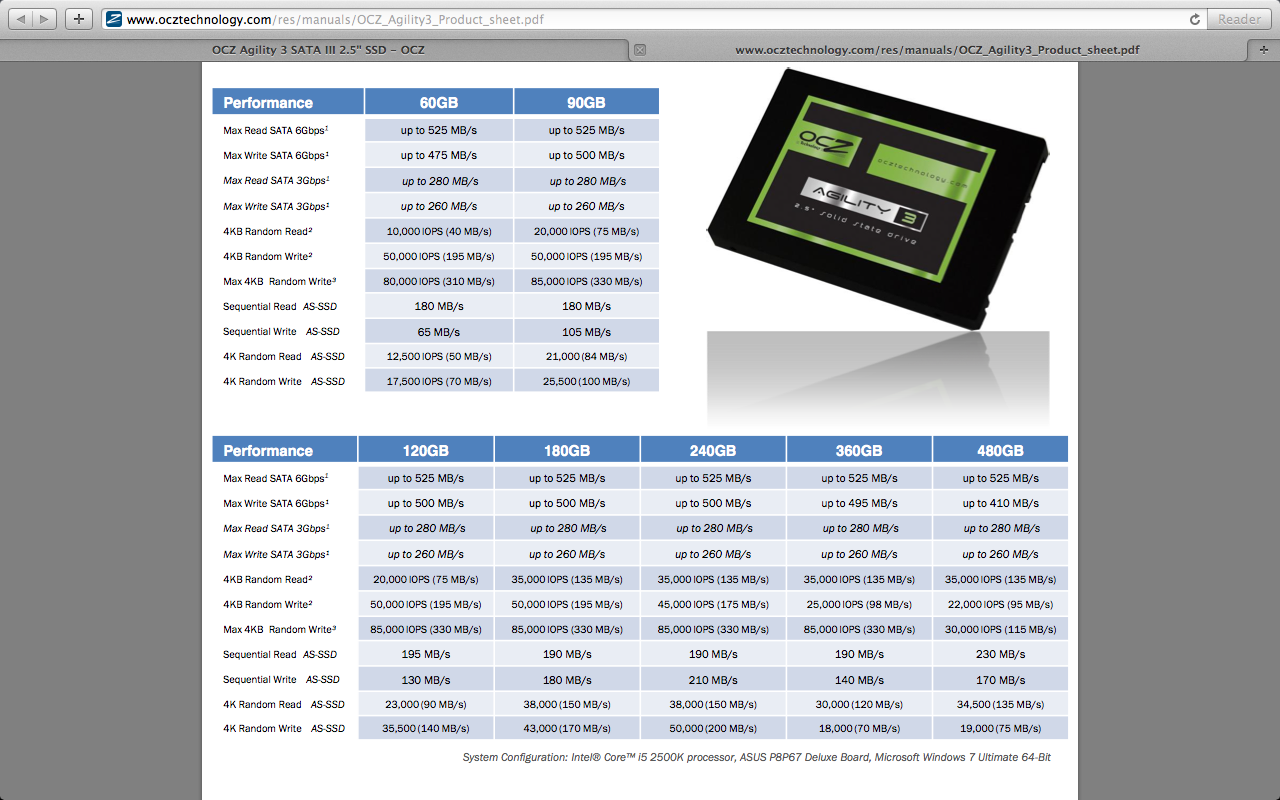Go forward with the Safari forward arrow
The image size is (1280, 800).
[46, 19]
